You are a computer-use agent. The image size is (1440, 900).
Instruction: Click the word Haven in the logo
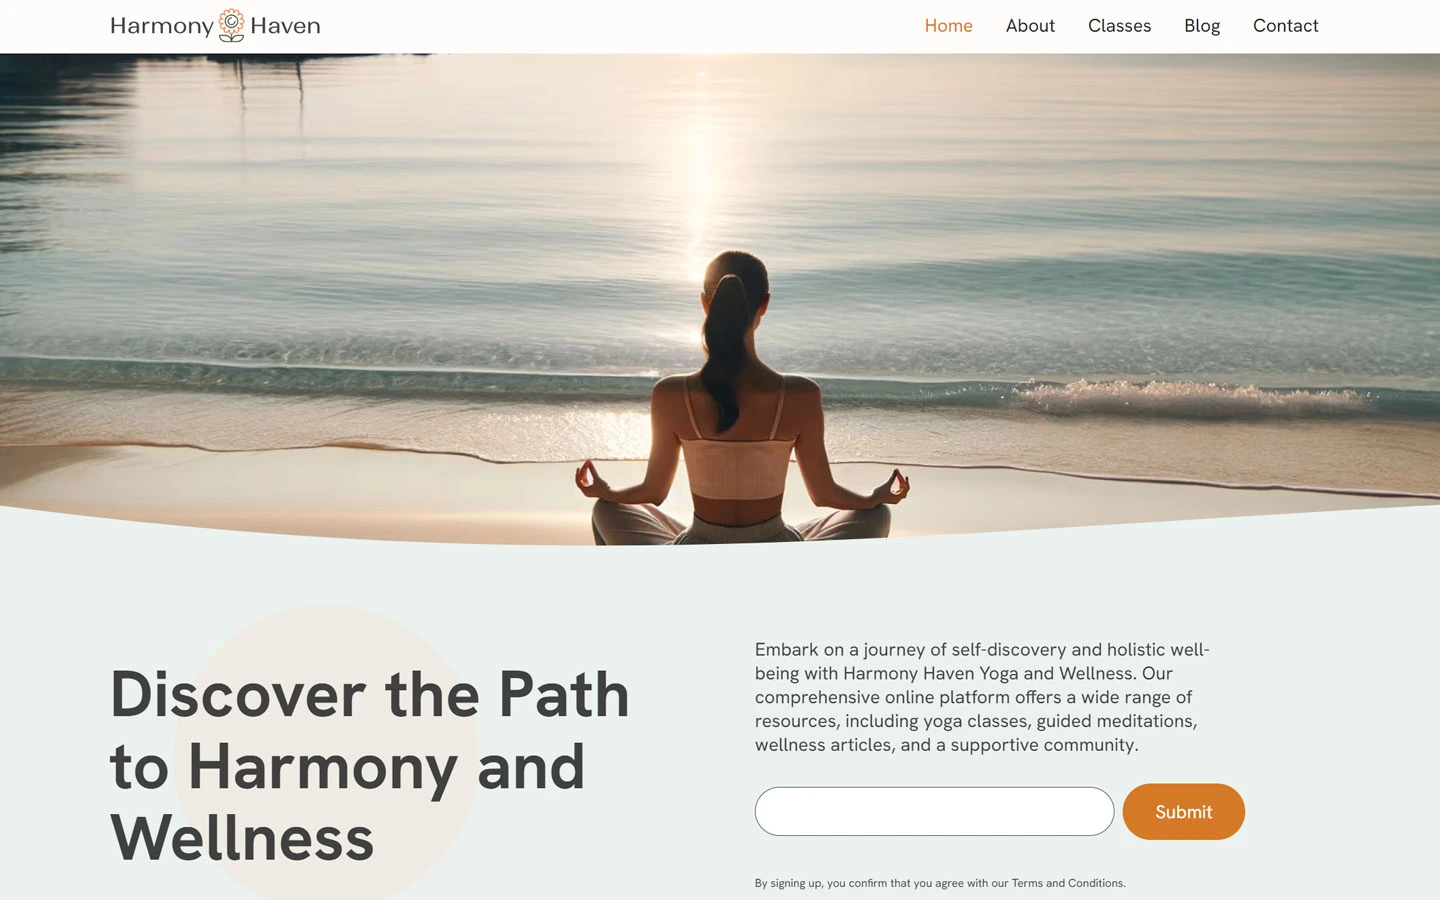pos(285,26)
